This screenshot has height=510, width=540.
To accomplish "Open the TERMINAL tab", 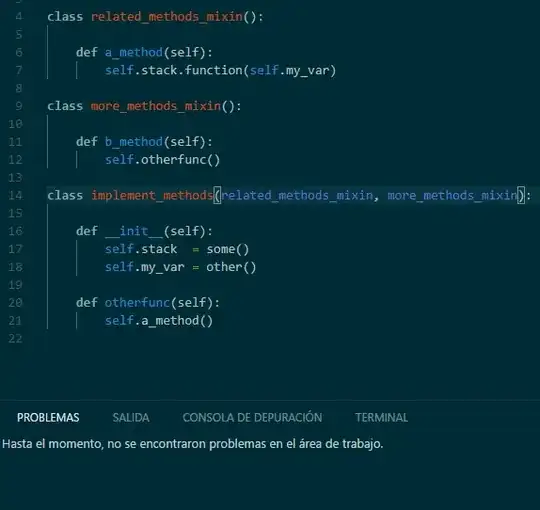I will click(382, 417).
